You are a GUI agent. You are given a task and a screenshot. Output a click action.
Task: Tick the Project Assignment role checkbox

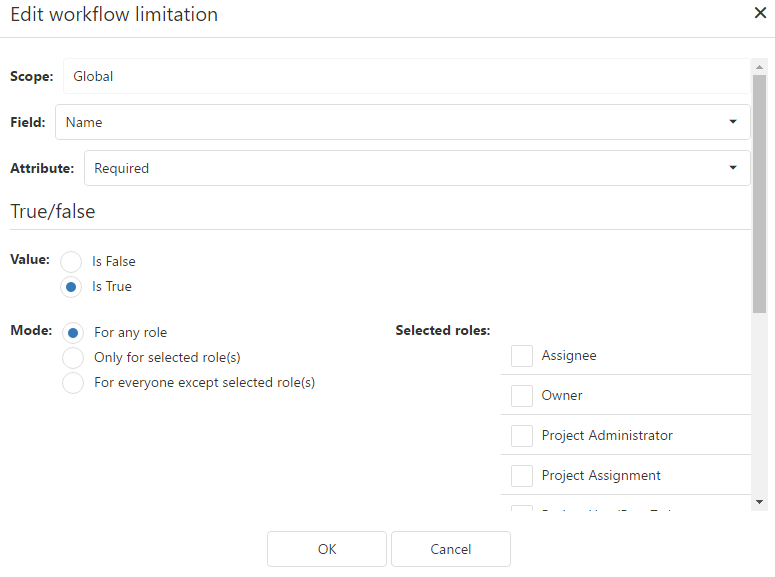(x=522, y=476)
